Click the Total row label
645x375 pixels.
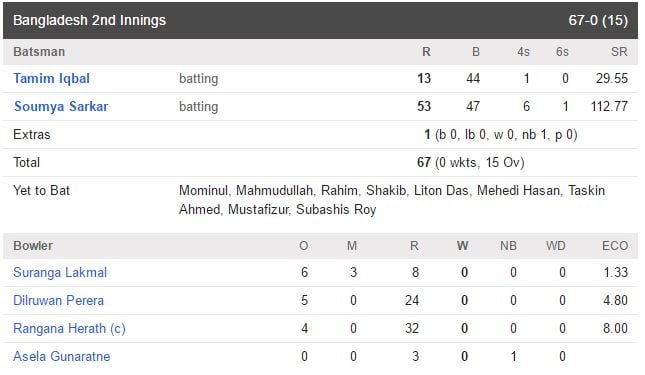click(26, 162)
